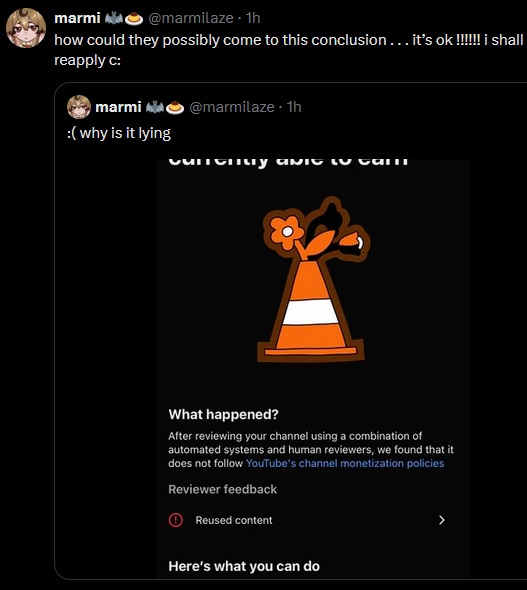Open the Reused content feedback row
The image size is (527, 590).
tap(307, 520)
